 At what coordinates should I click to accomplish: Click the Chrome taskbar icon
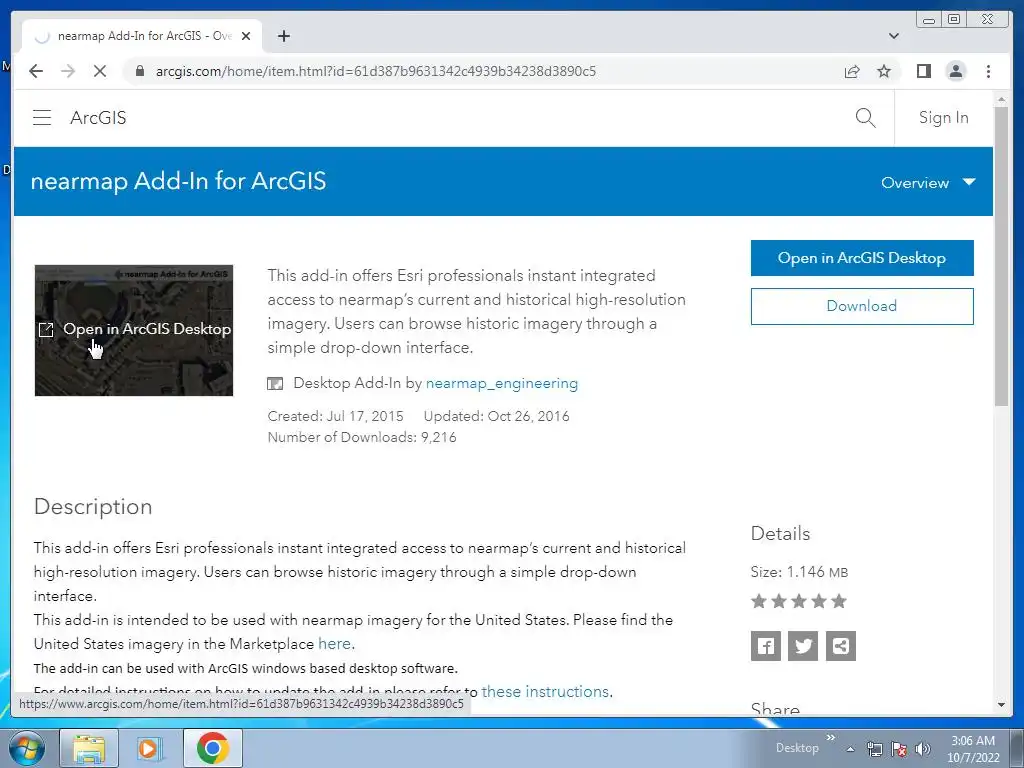coord(212,748)
